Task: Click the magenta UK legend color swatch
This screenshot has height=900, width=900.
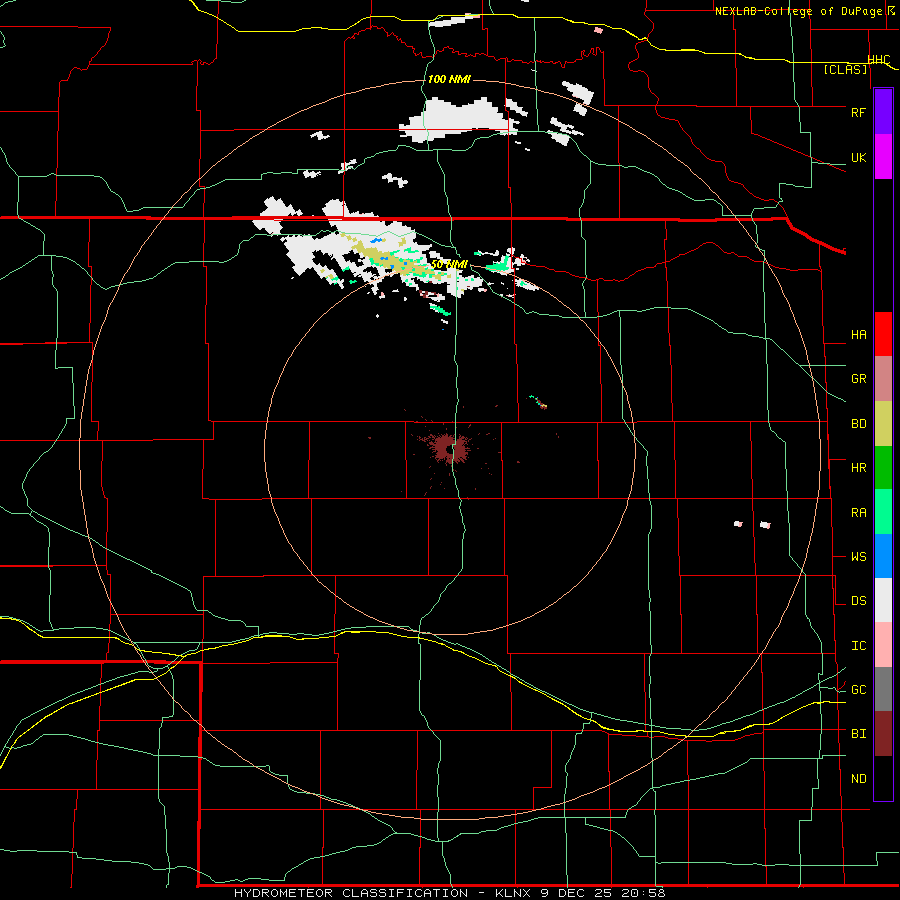Action: point(883,157)
